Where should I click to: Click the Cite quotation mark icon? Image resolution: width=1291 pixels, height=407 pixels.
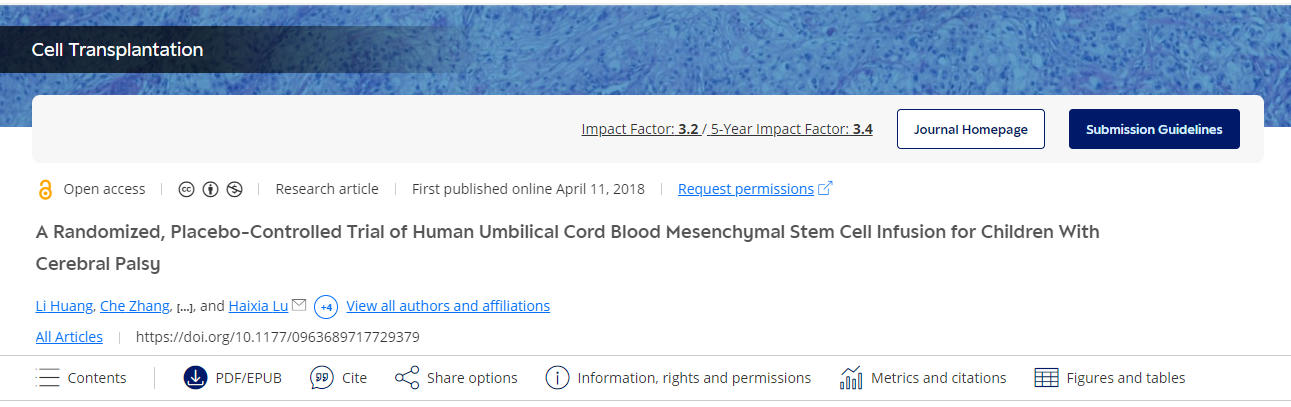point(321,378)
